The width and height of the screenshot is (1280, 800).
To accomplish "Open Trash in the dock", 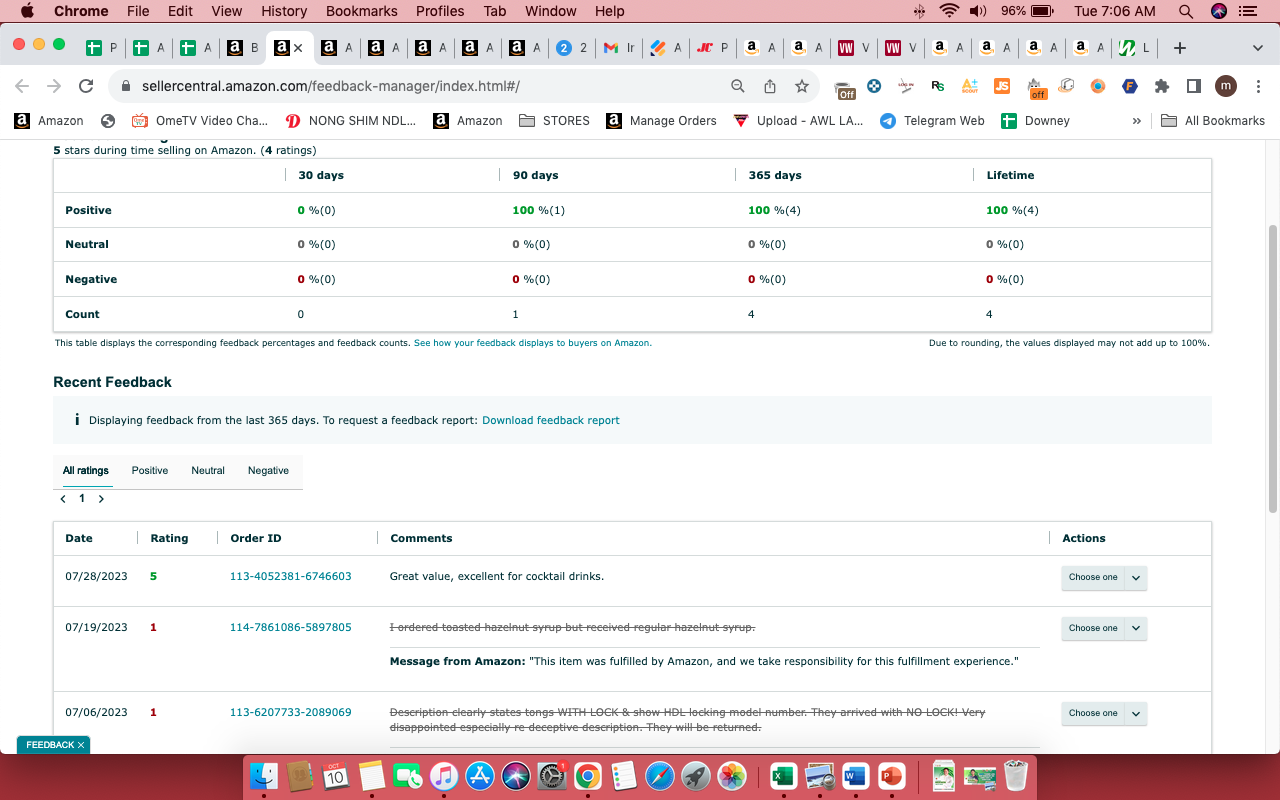I will 1016,775.
